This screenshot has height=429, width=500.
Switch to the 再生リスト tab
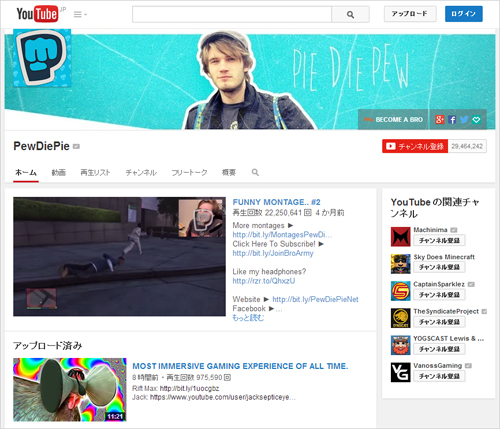[x=95, y=172]
